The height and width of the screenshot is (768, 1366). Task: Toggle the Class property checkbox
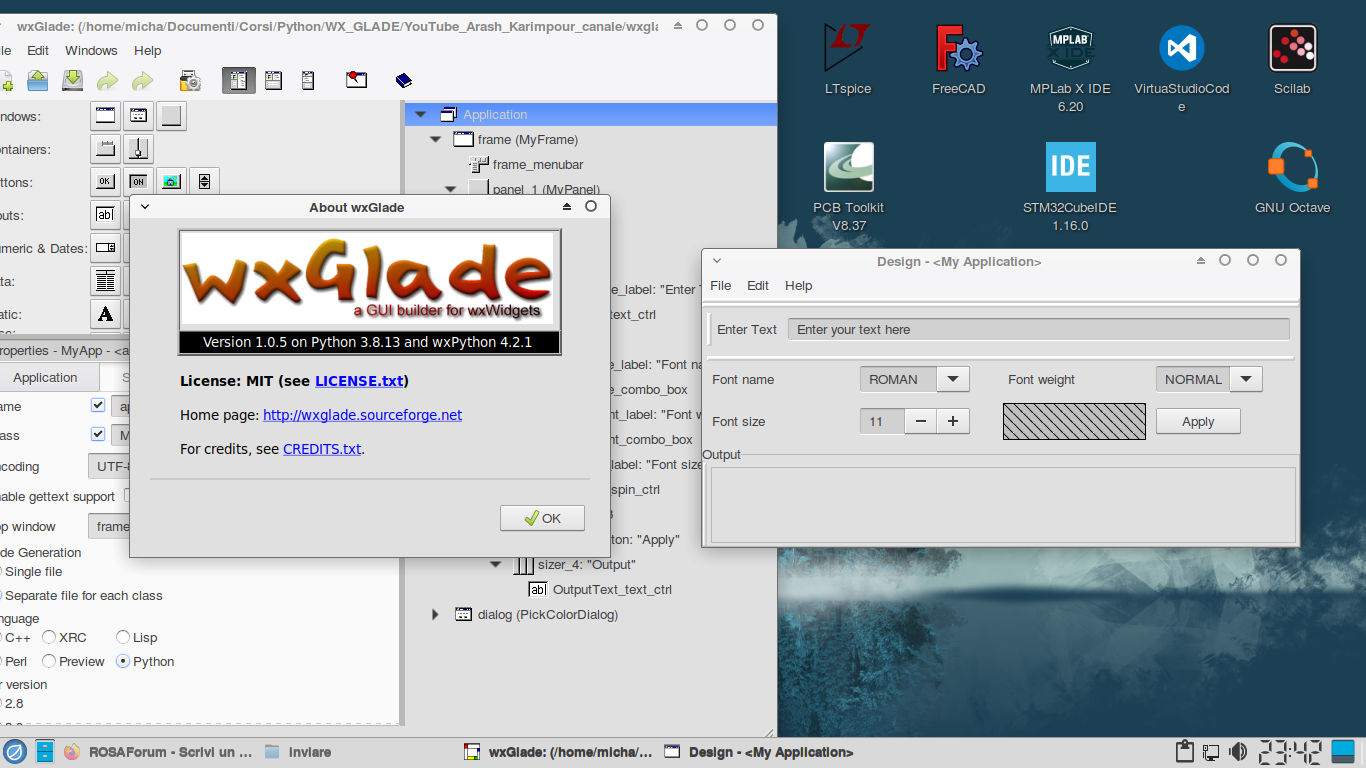[98, 435]
